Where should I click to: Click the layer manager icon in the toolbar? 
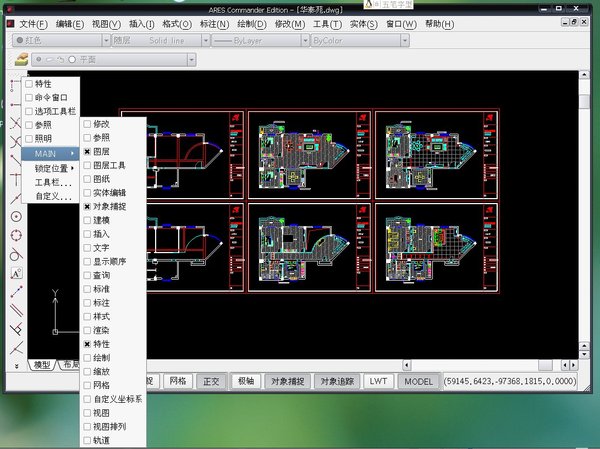[x=18, y=60]
